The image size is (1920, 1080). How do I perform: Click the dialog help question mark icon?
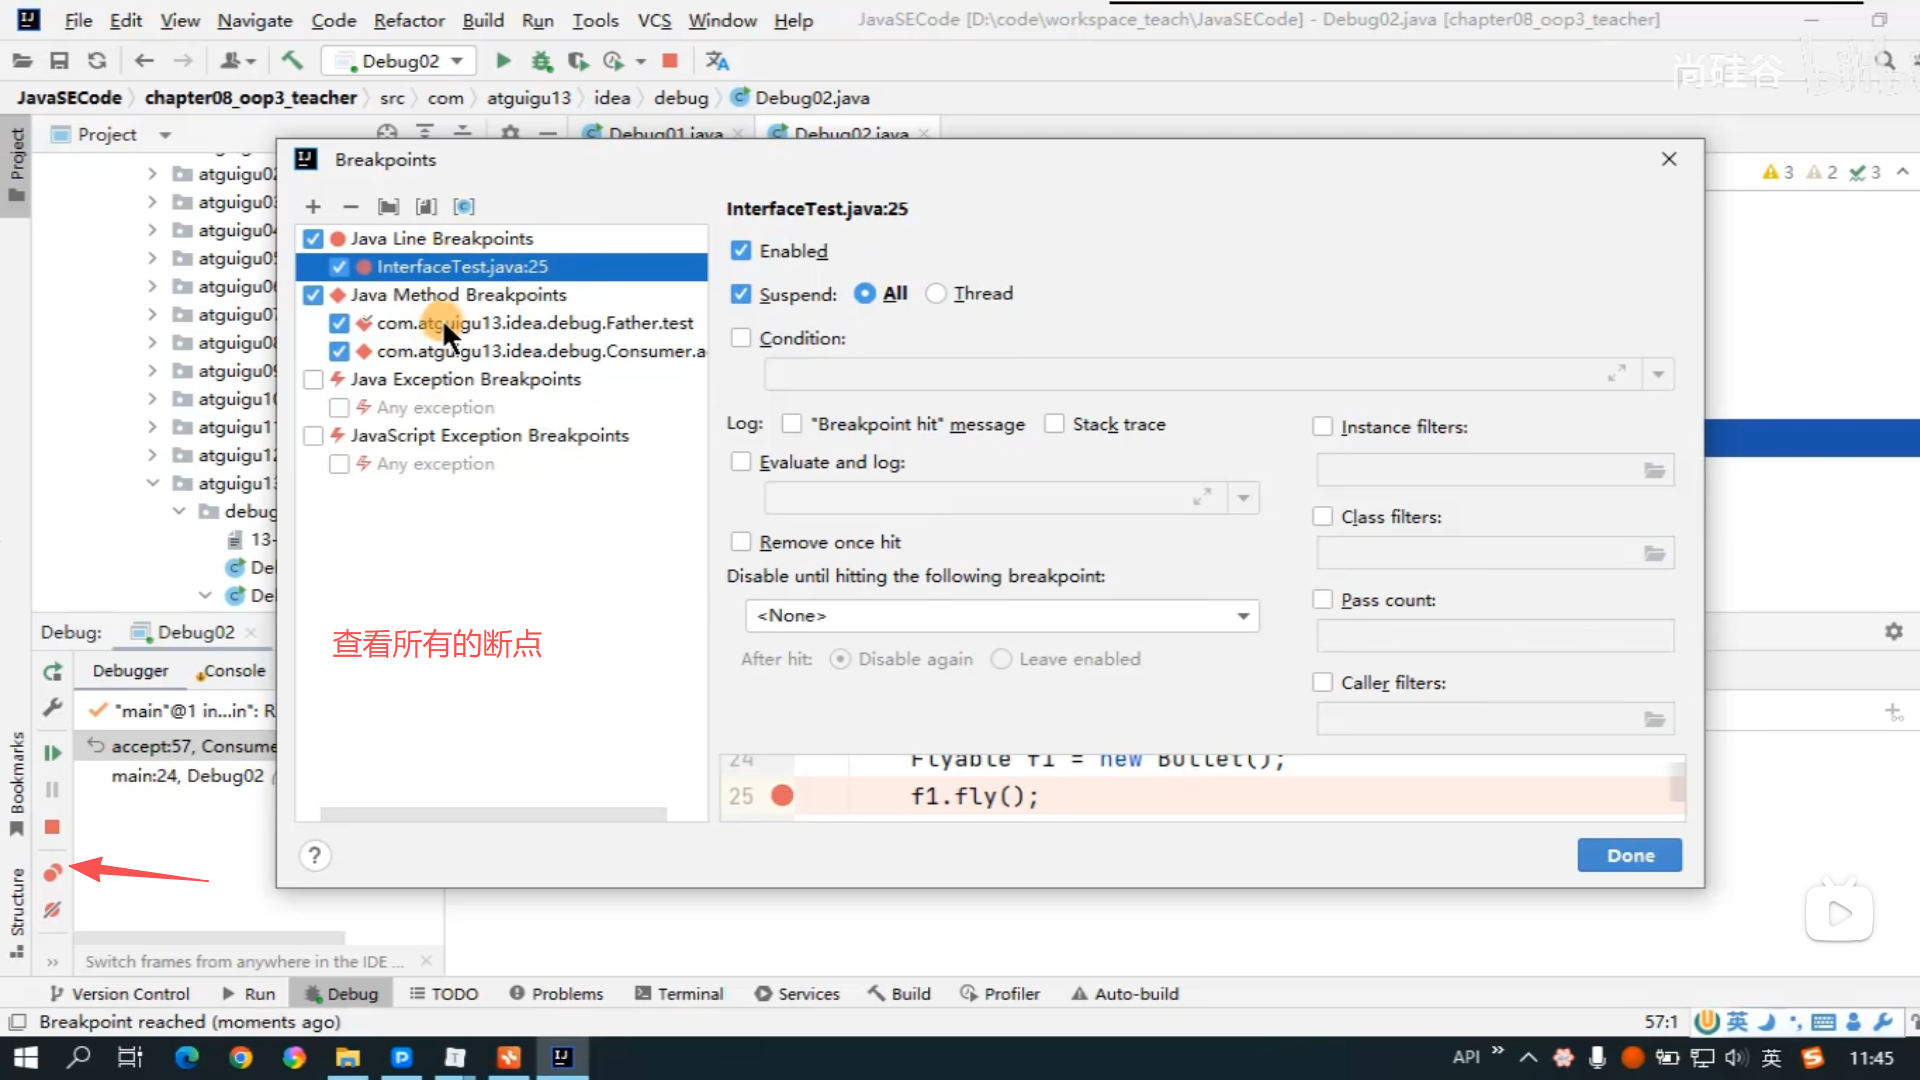314,856
